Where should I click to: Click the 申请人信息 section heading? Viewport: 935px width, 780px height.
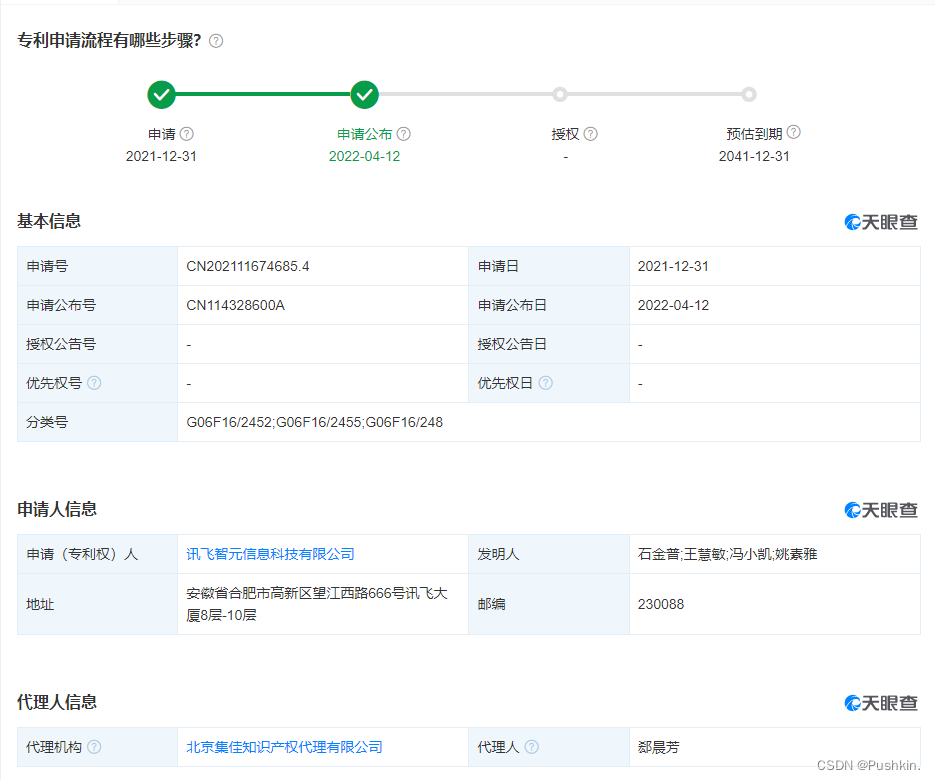(57, 509)
